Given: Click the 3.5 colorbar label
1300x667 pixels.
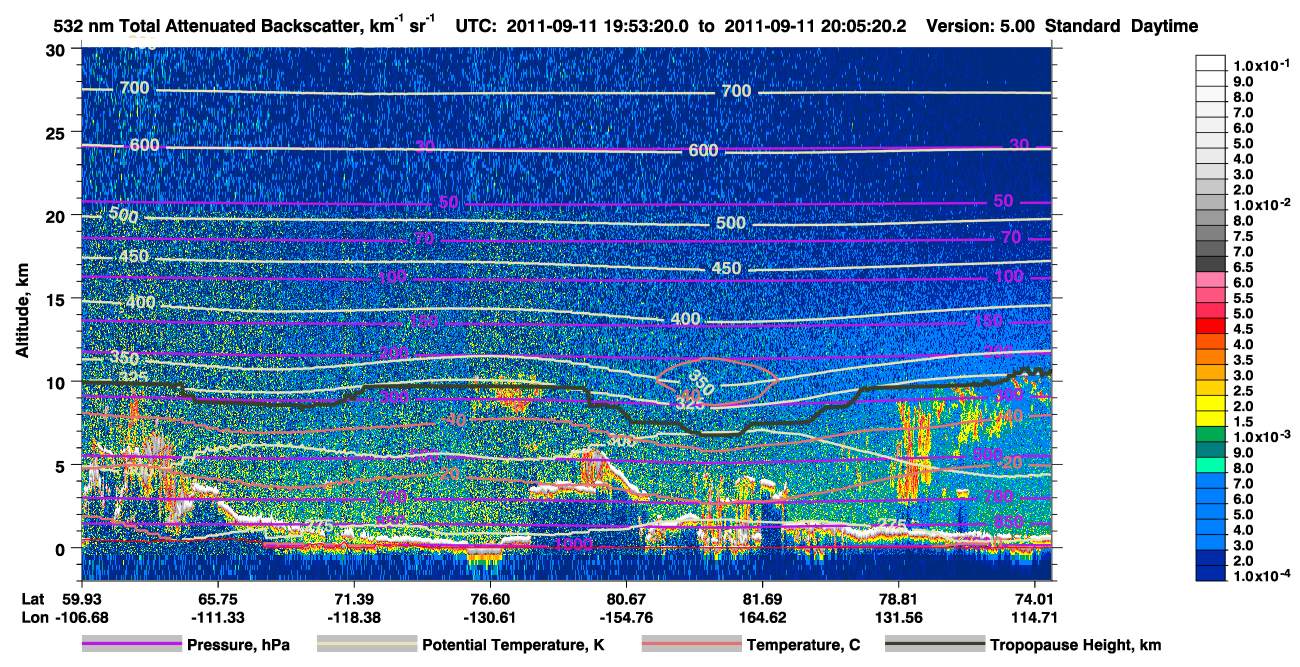Looking at the screenshot, I should coord(1243,360).
